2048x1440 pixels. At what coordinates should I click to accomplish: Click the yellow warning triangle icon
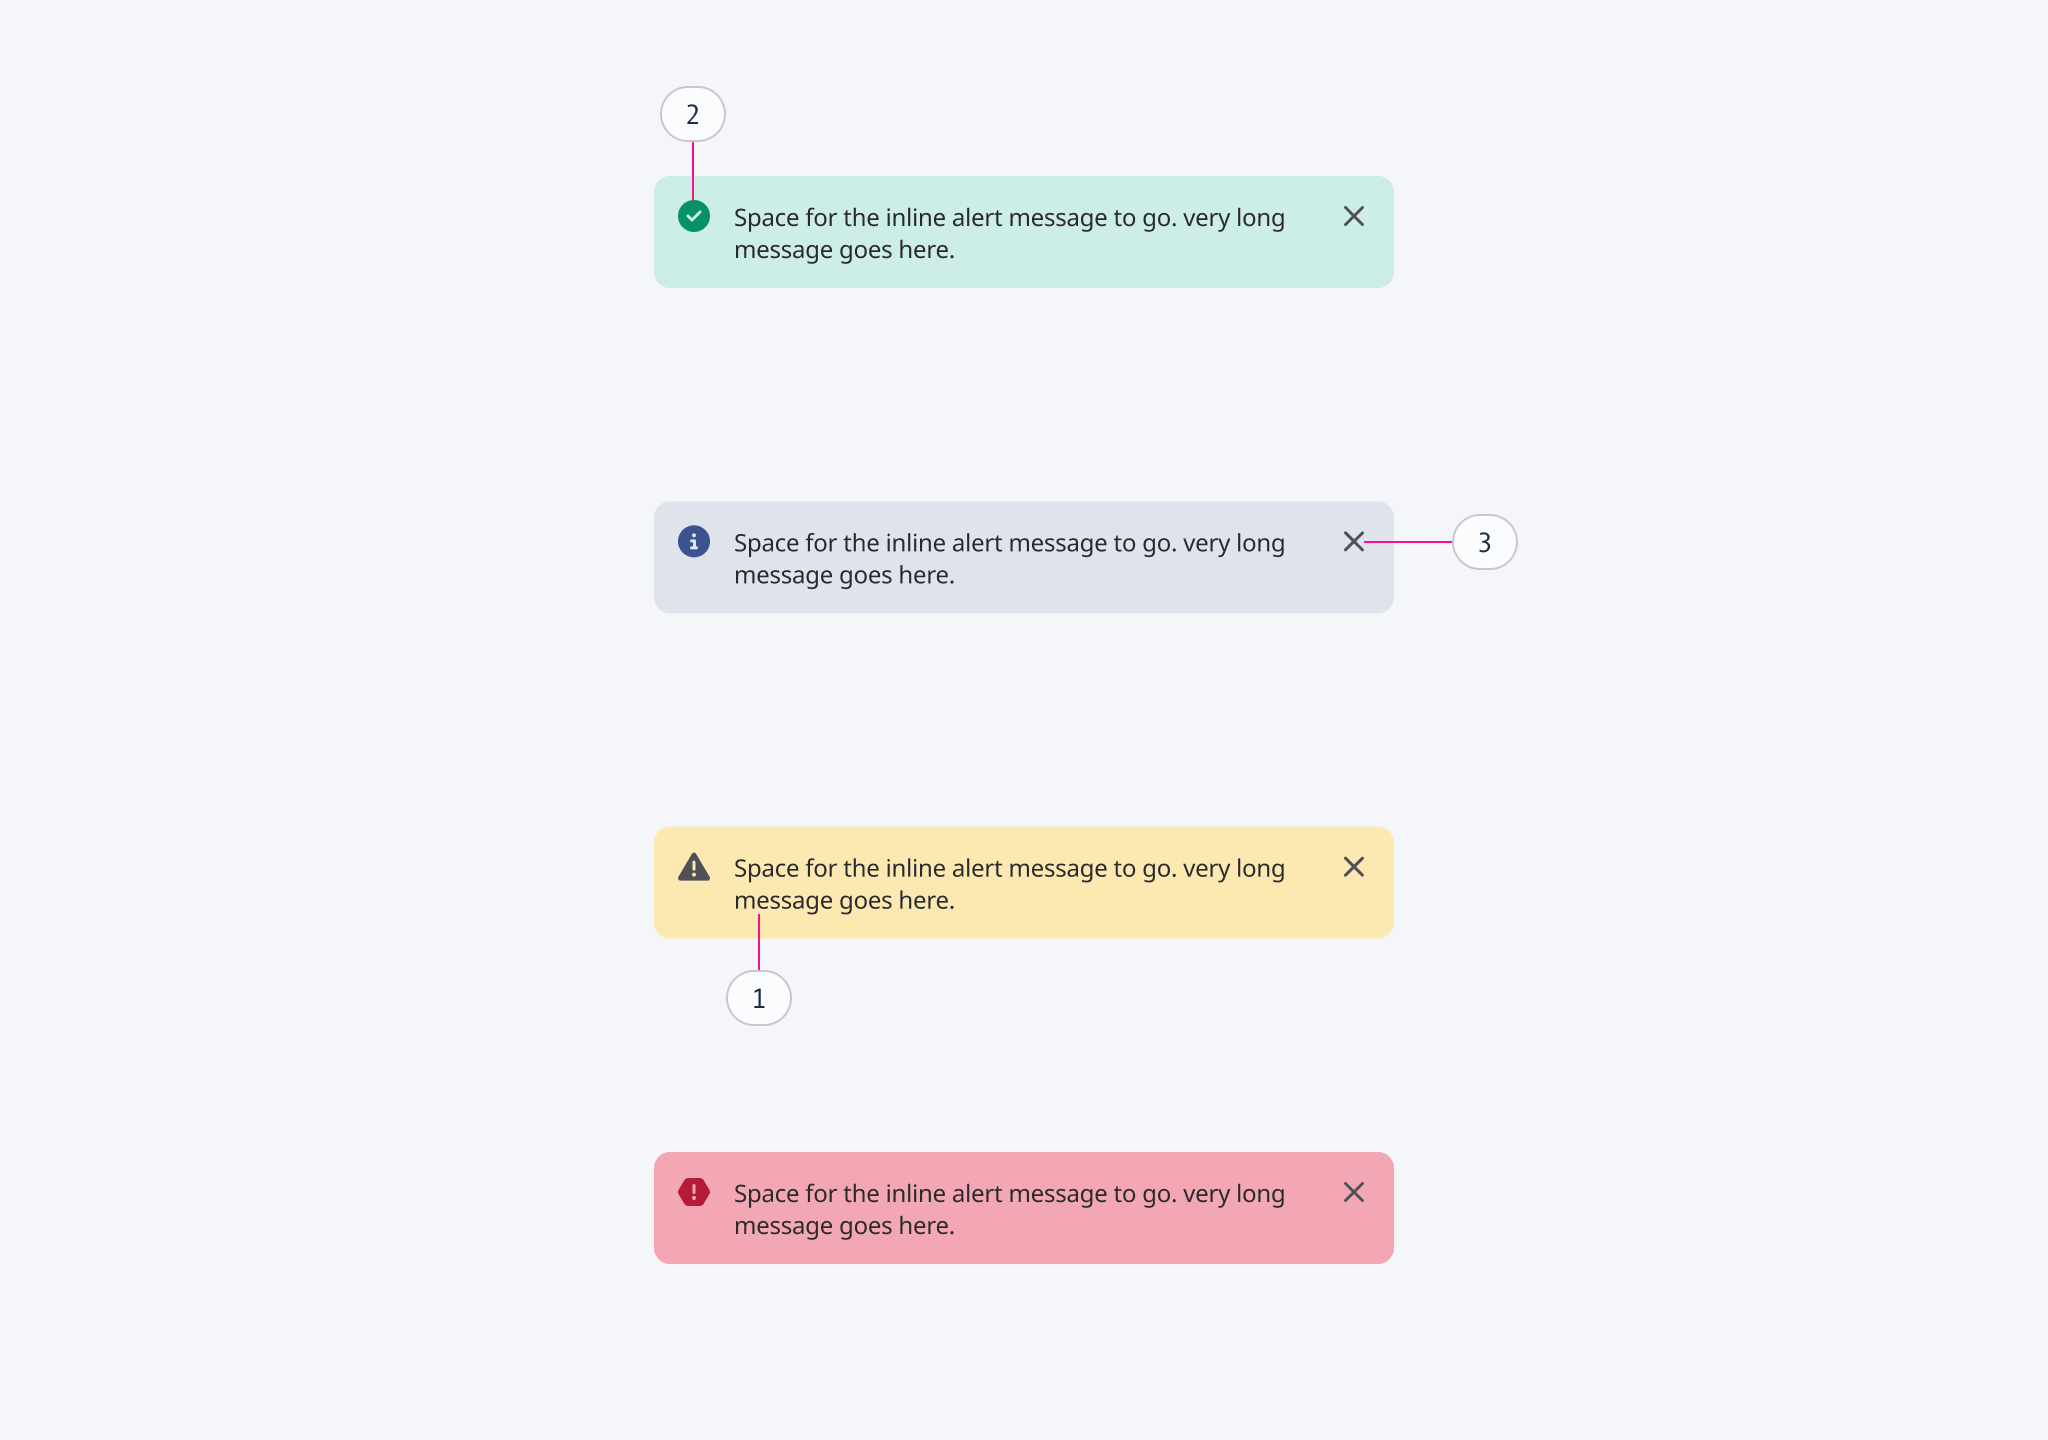click(694, 868)
